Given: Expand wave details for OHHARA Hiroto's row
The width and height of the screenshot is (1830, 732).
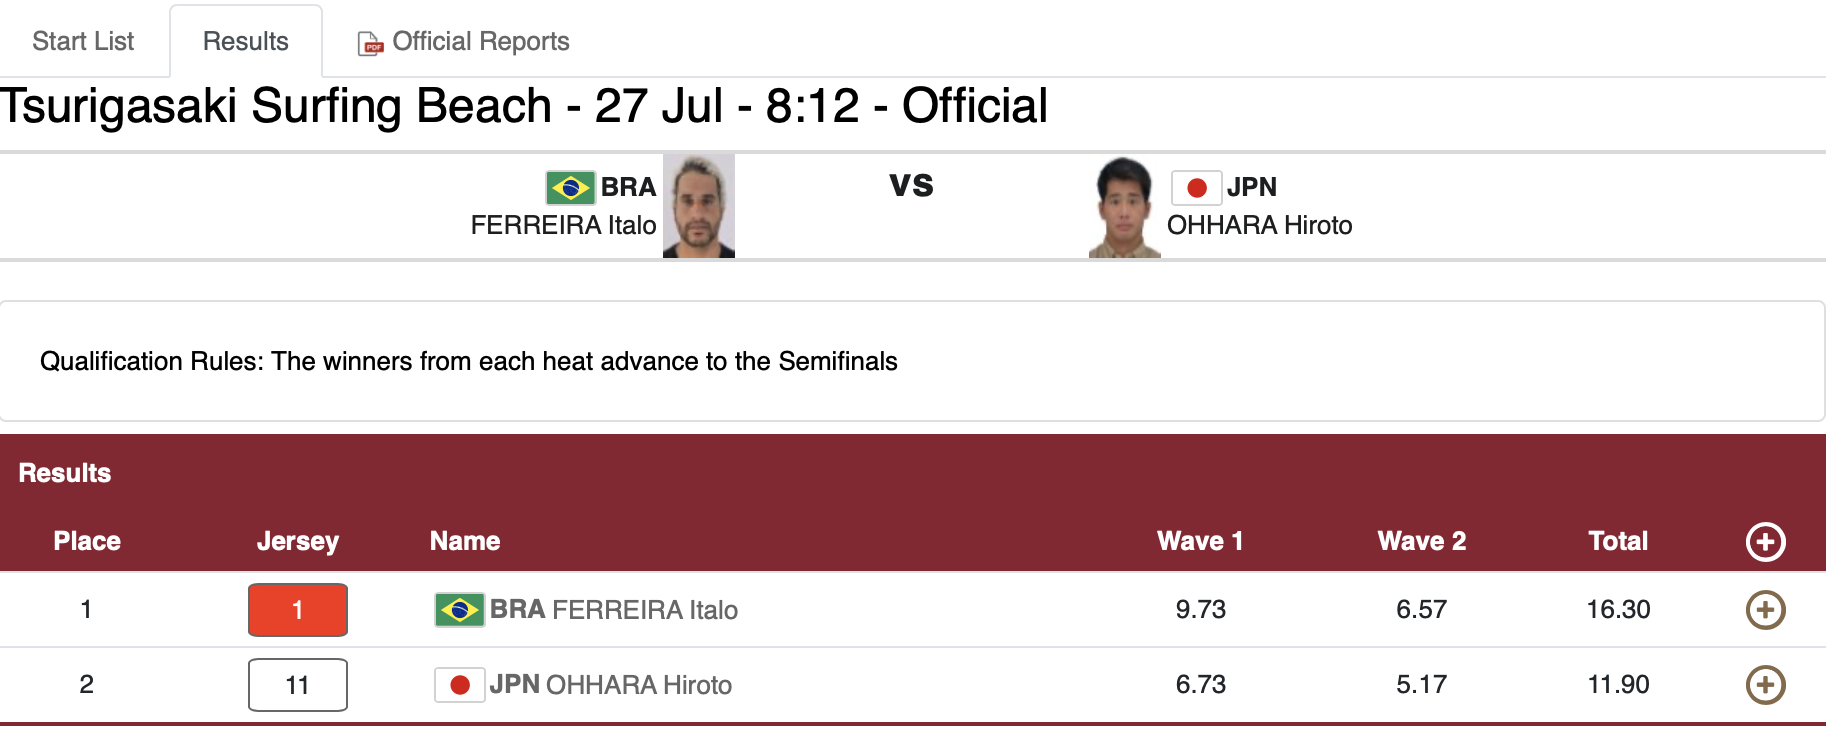Looking at the screenshot, I should [x=1765, y=685].
